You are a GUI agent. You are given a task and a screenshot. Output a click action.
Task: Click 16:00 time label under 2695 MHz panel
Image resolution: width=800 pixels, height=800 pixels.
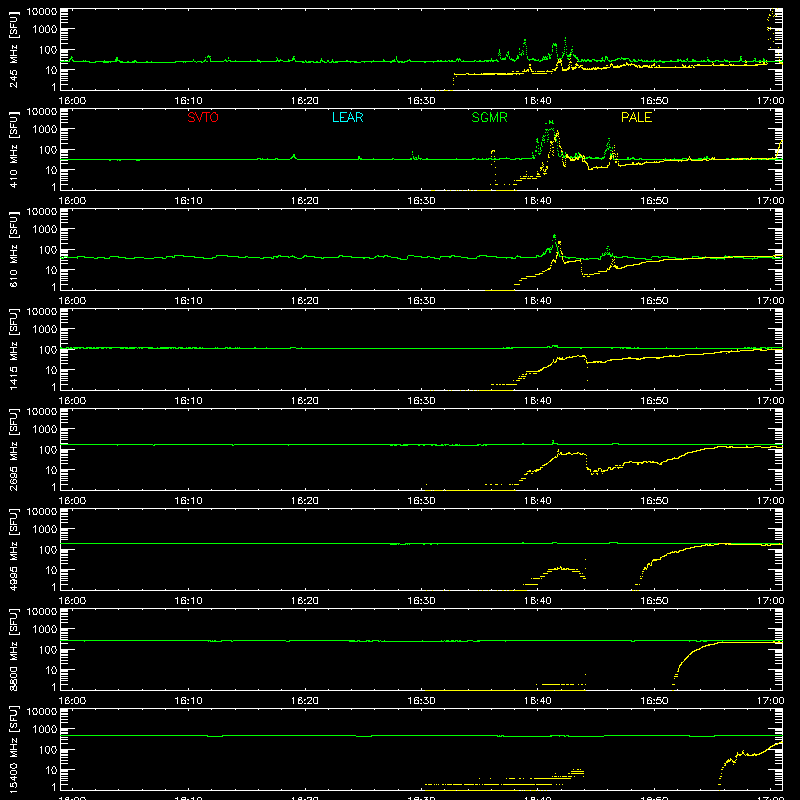[x=72, y=501]
